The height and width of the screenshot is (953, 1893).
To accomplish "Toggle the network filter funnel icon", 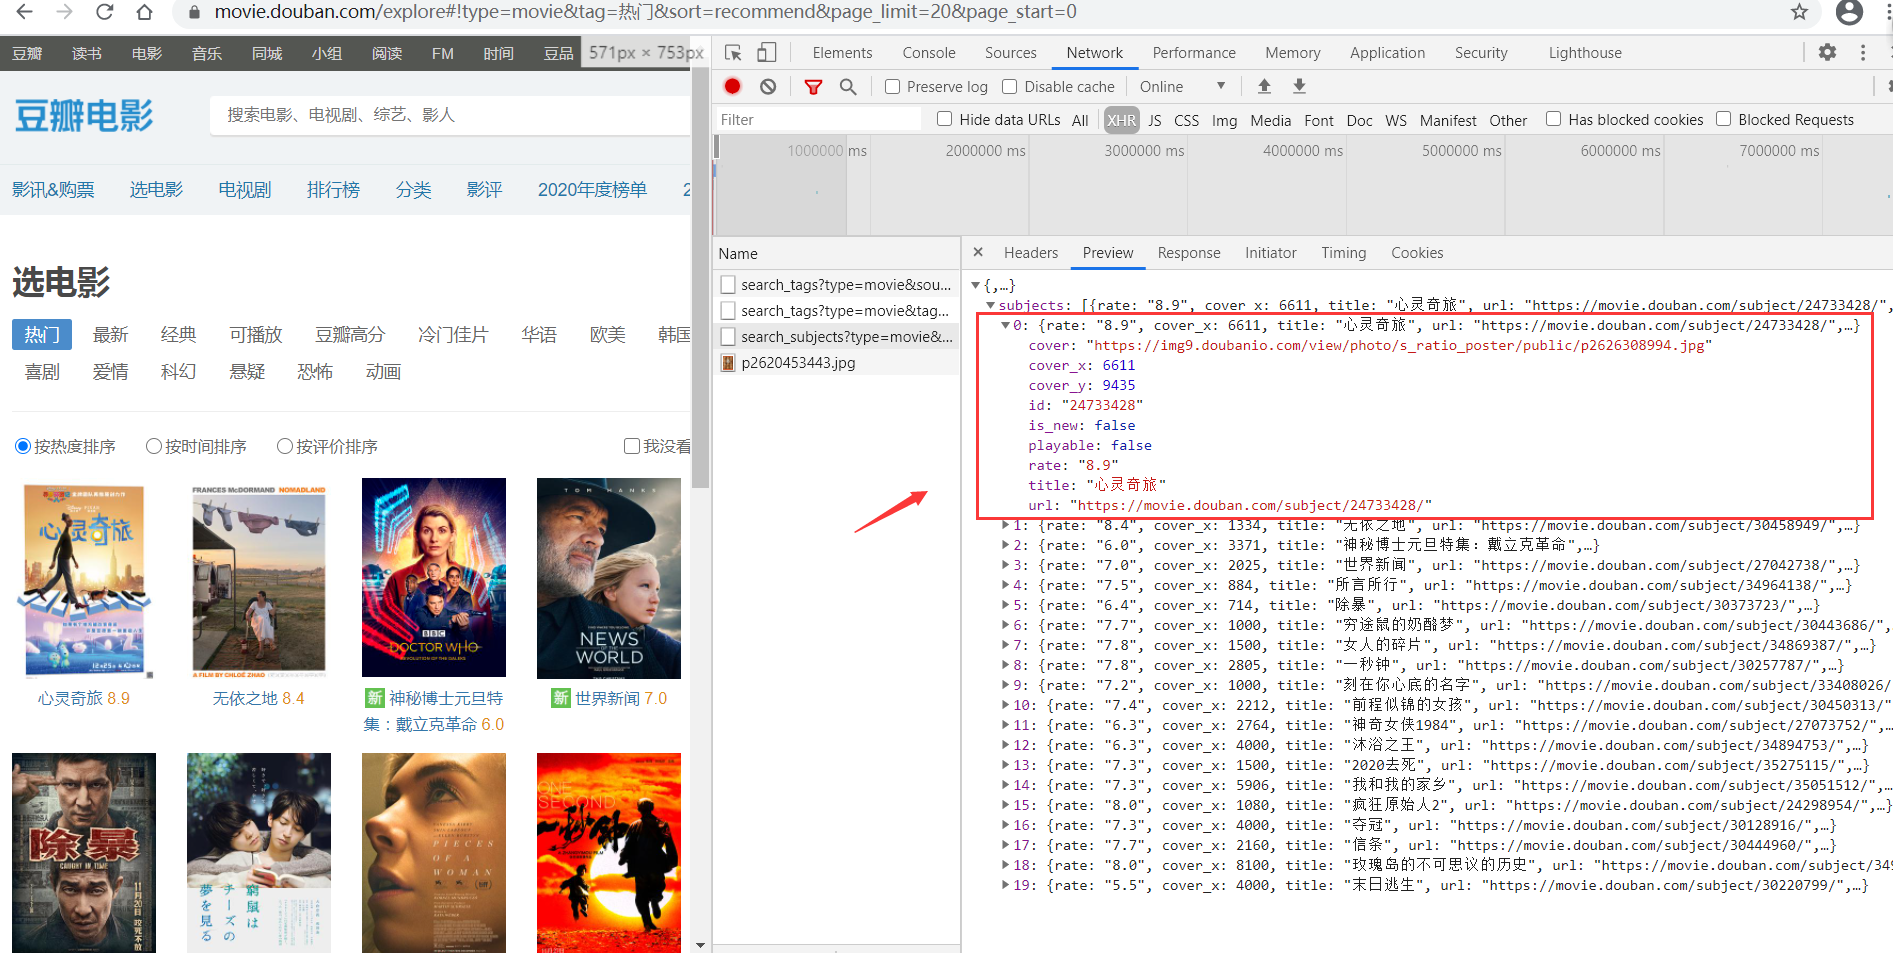I will click(813, 87).
